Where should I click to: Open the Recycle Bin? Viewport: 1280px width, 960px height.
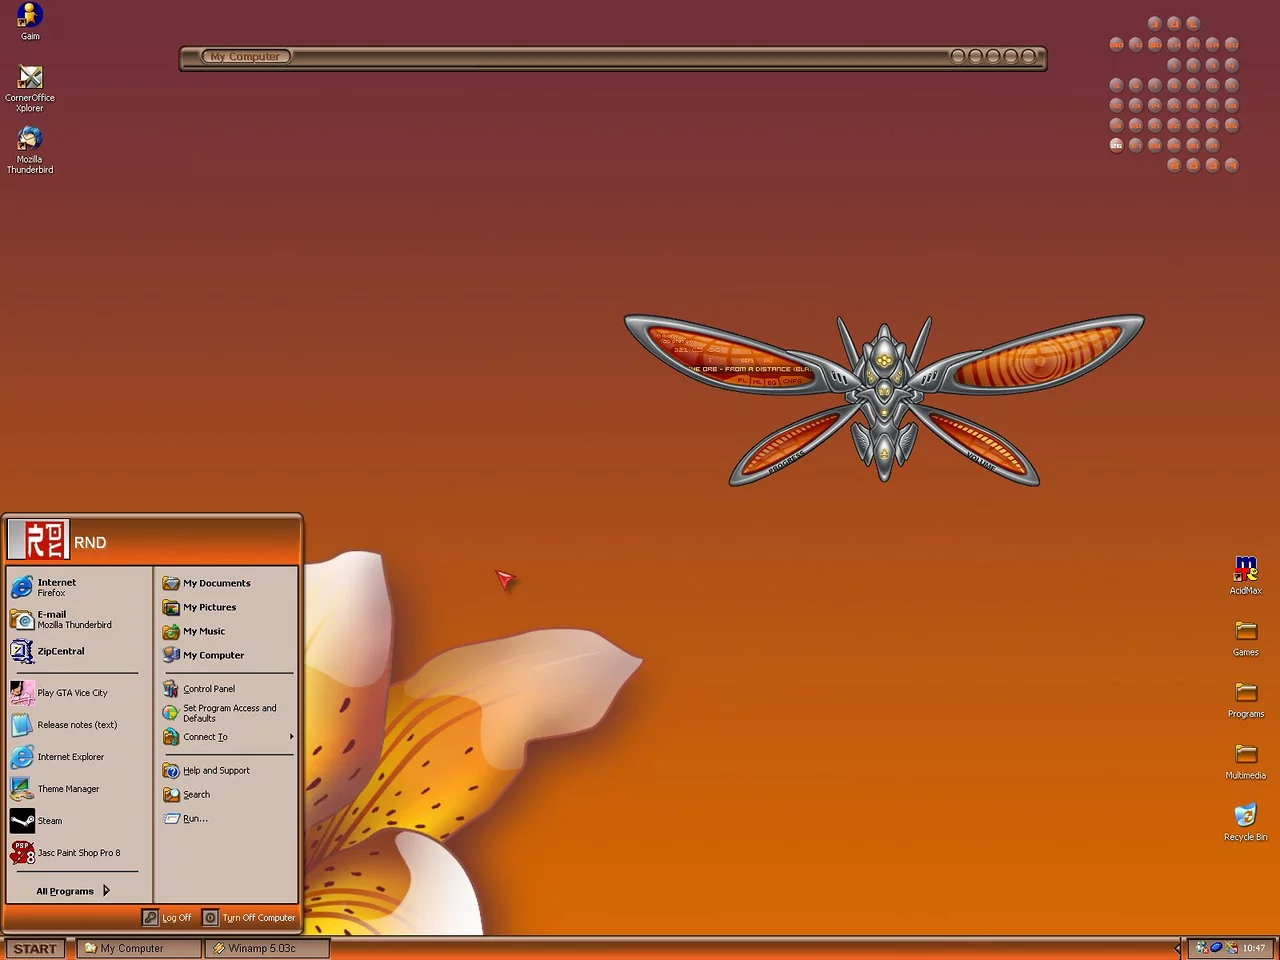point(1245,817)
